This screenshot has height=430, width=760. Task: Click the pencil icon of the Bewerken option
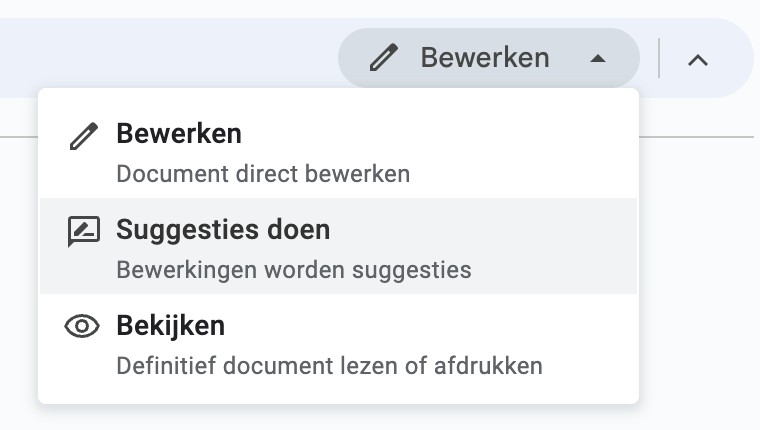coord(84,136)
